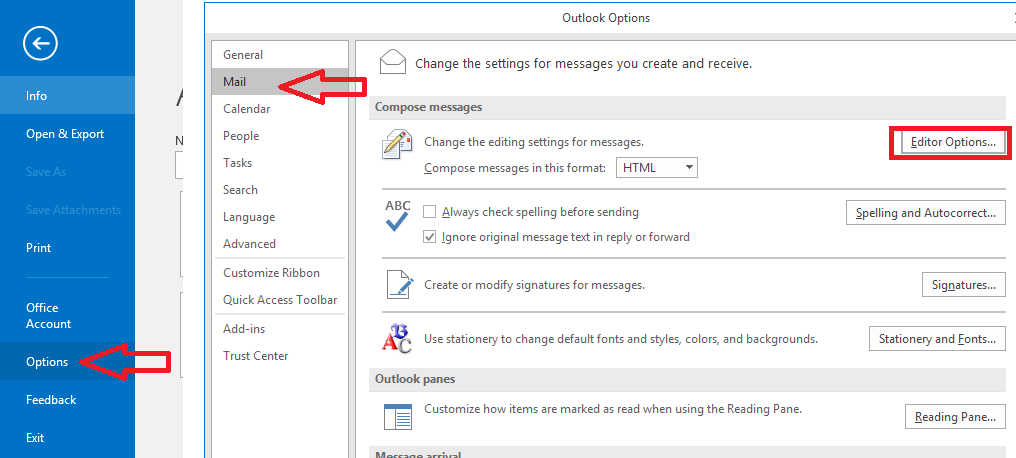1016x458 pixels.
Task: Open Quick Access Toolbar options category
Action: click(x=280, y=300)
